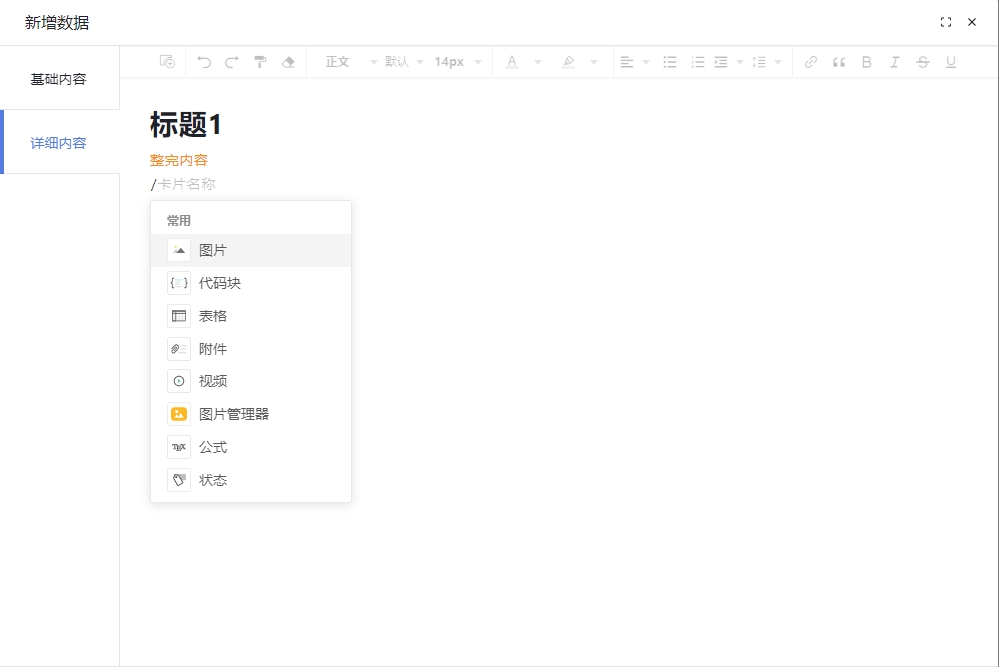Apply blockquote using the quote icon
Image resolution: width=999 pixels, height=667 pixels.
tap(839, 62)
